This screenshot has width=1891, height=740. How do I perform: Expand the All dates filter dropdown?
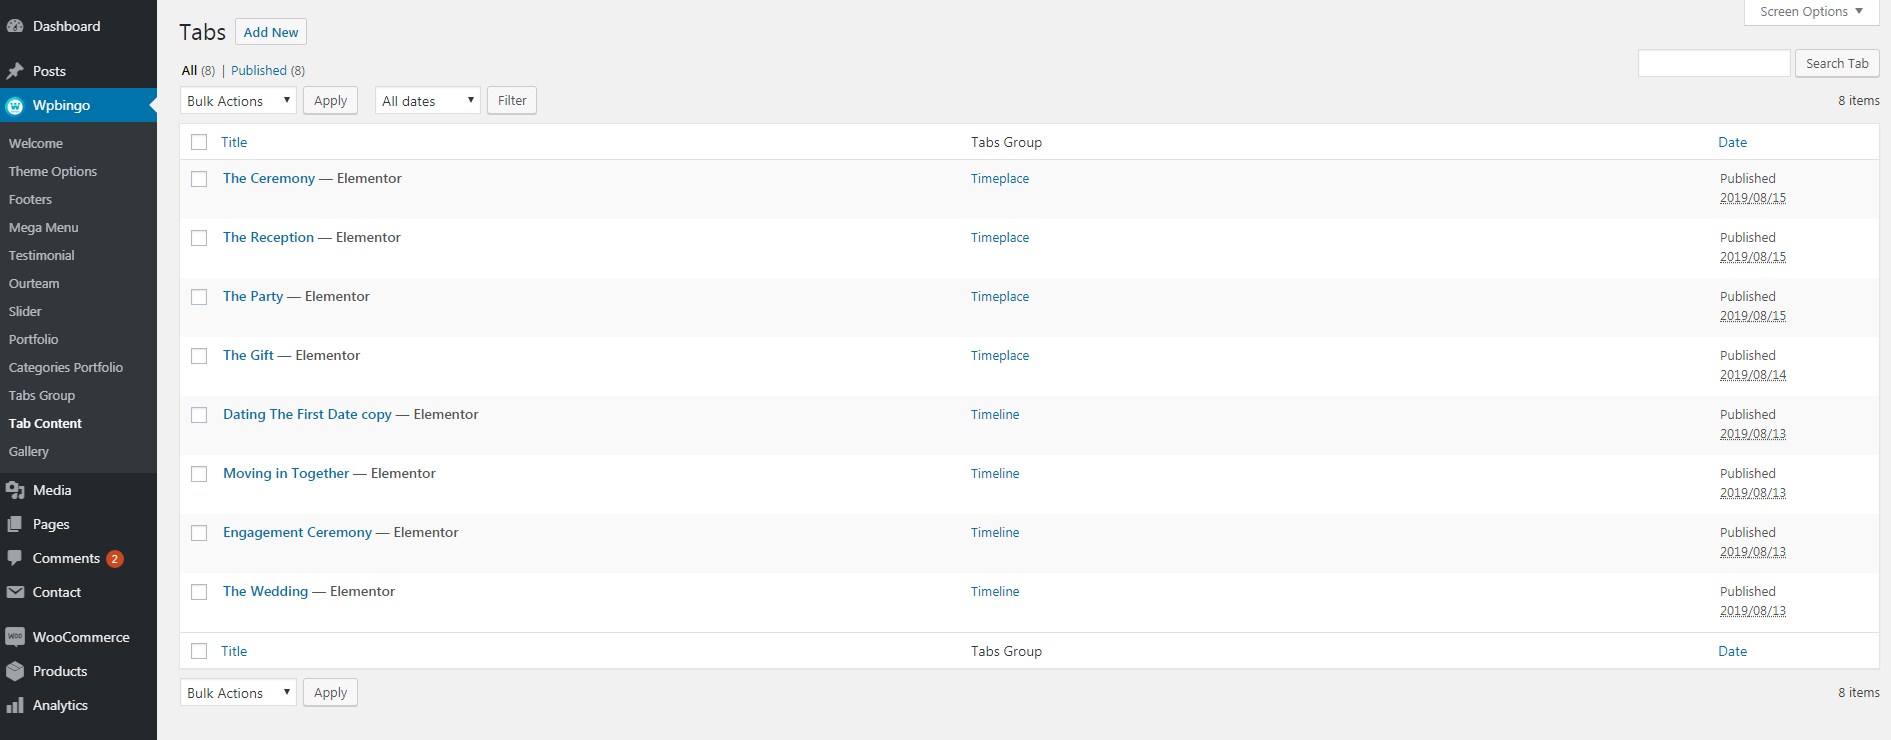click(428, 101)
